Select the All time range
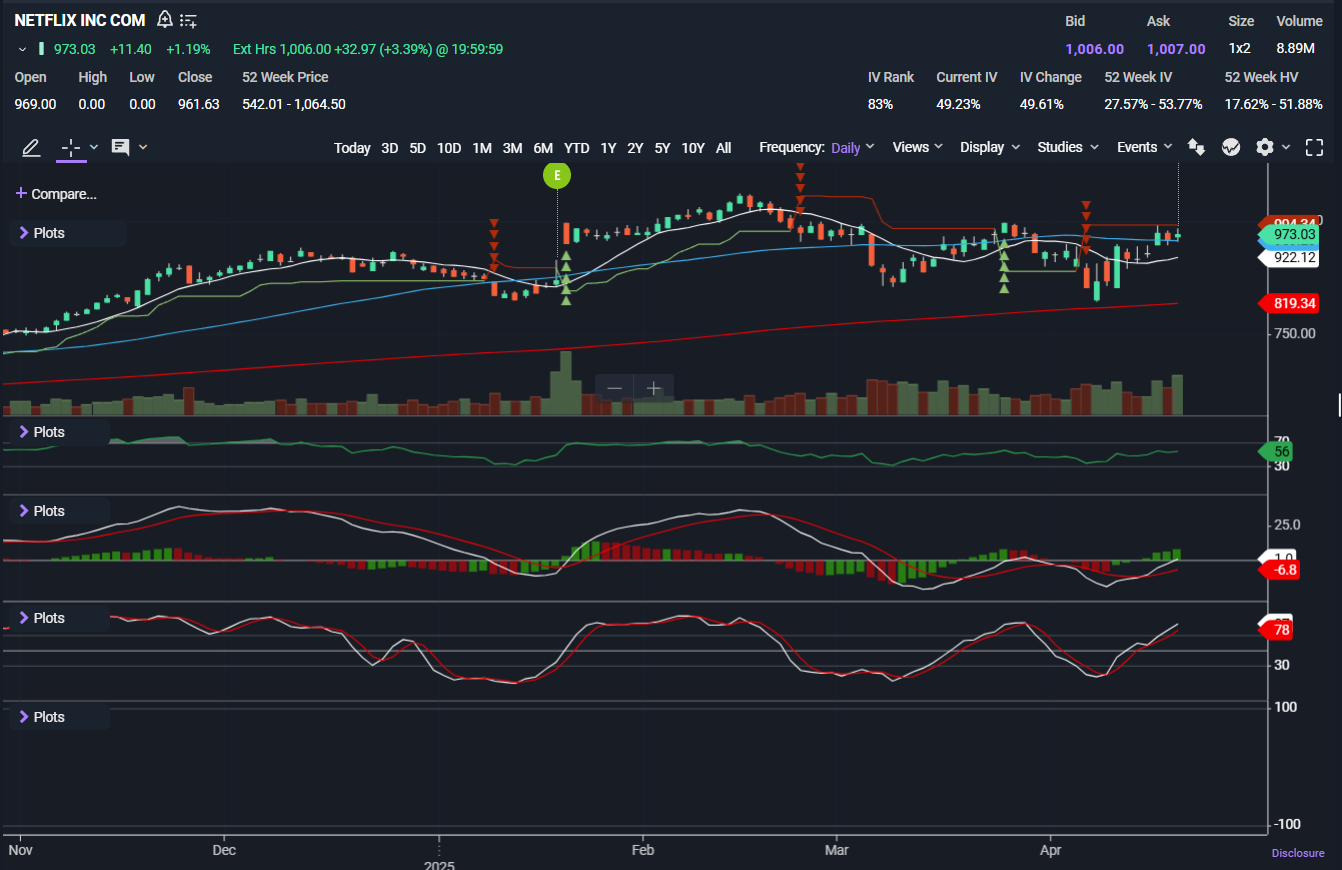This screenshot has width=1342, height=870. pos(724,148)
